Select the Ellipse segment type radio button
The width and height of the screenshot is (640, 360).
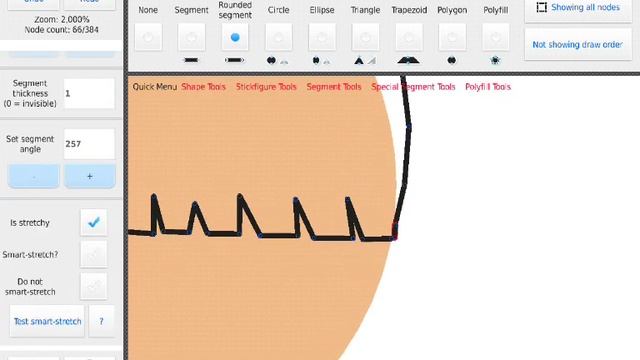click(322, 37)
